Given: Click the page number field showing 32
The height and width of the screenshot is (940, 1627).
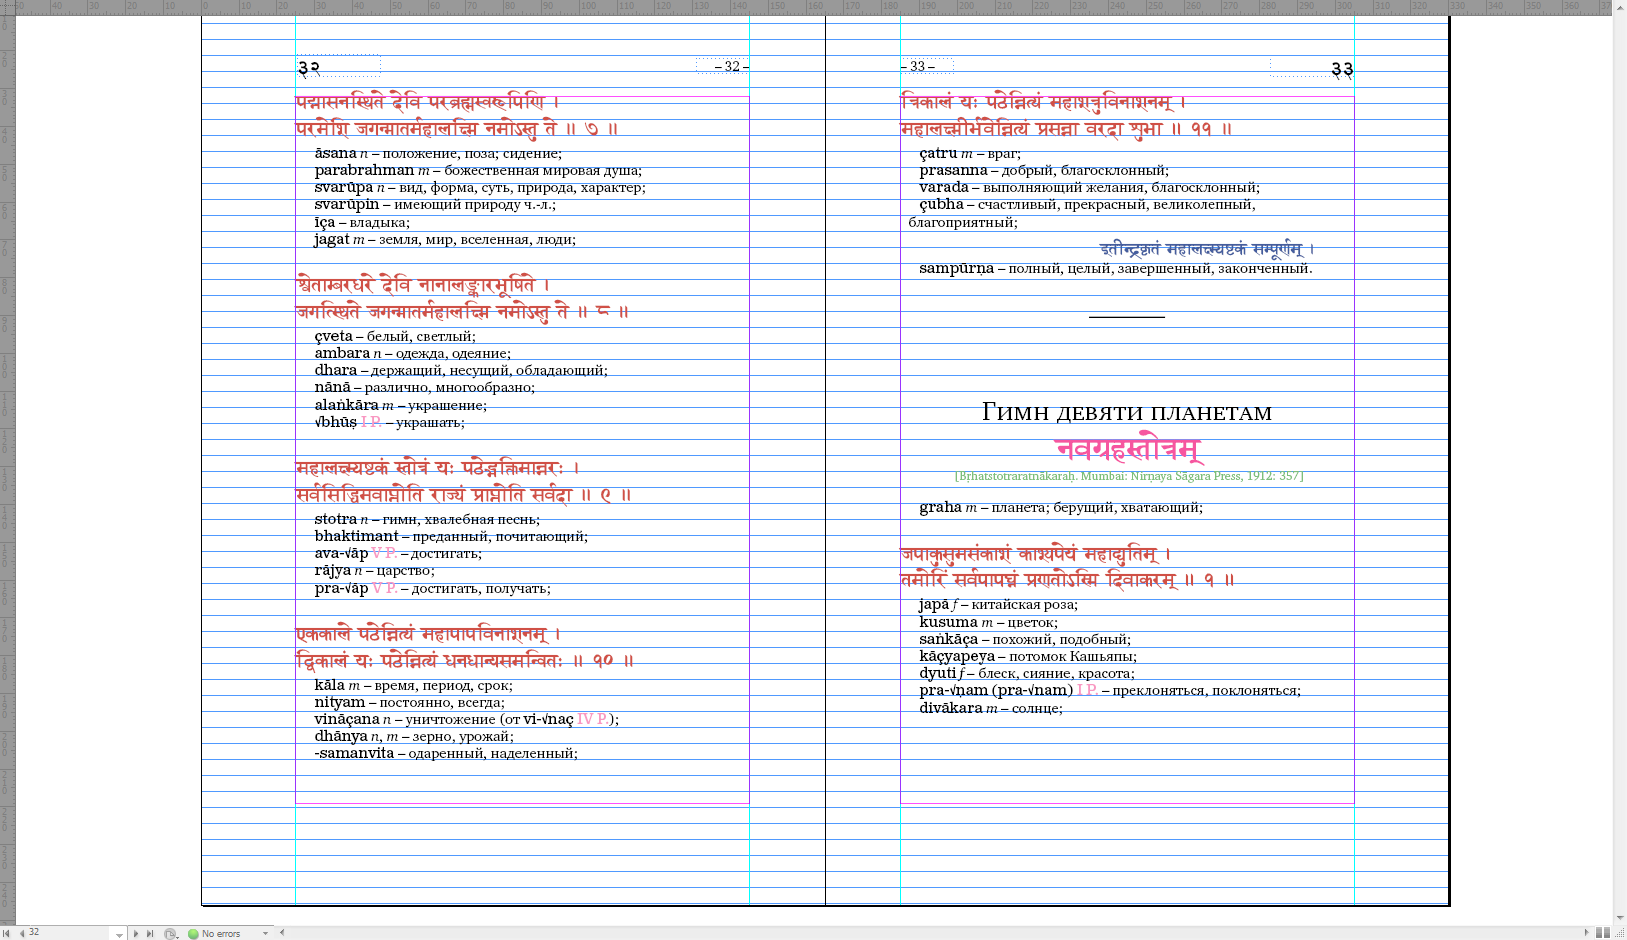Looking at the screenshot, I should tap(68, 932).
